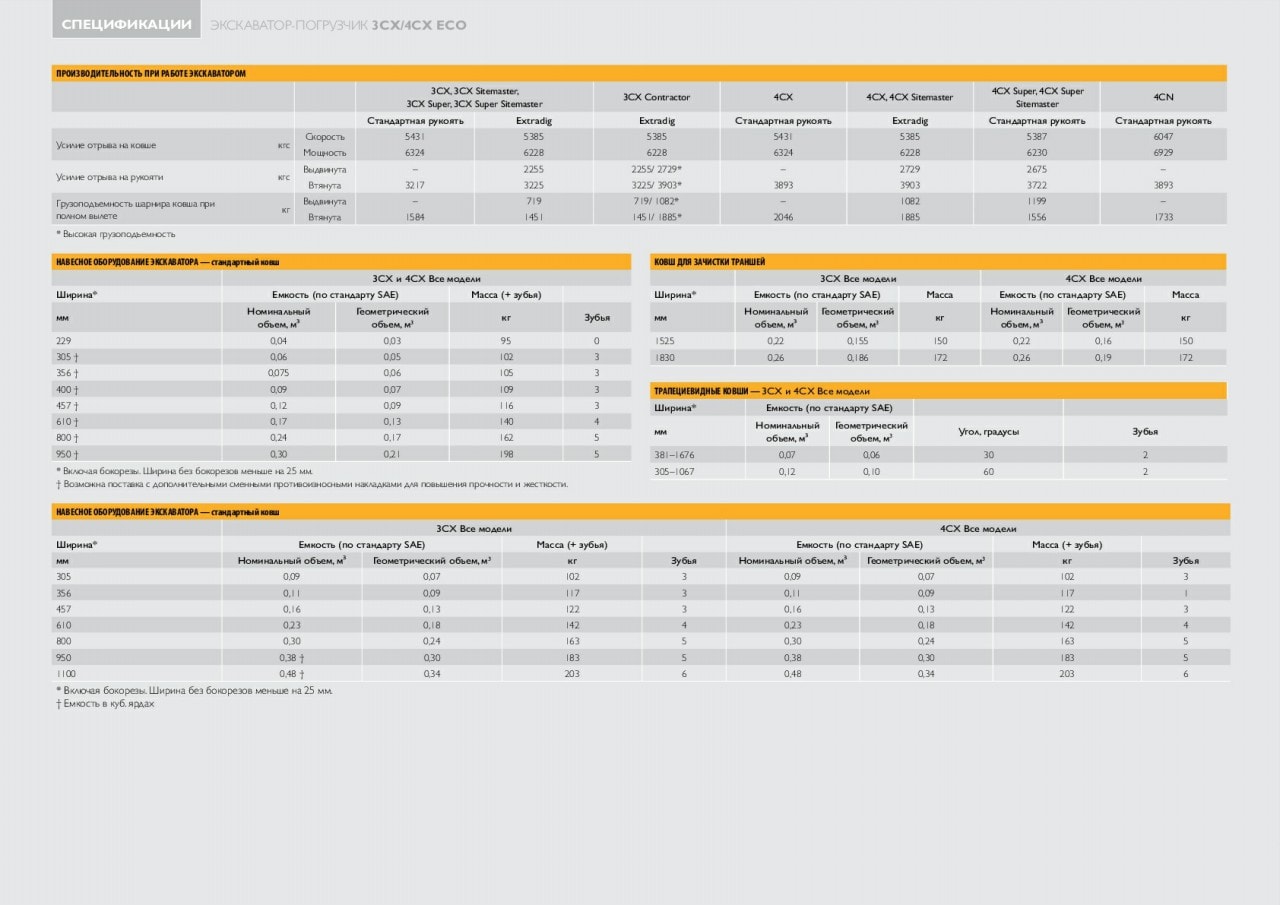Select the 1100 width row in bottom table
Image resolution: width=1280 pixels, height=905 pixels.
641,673
